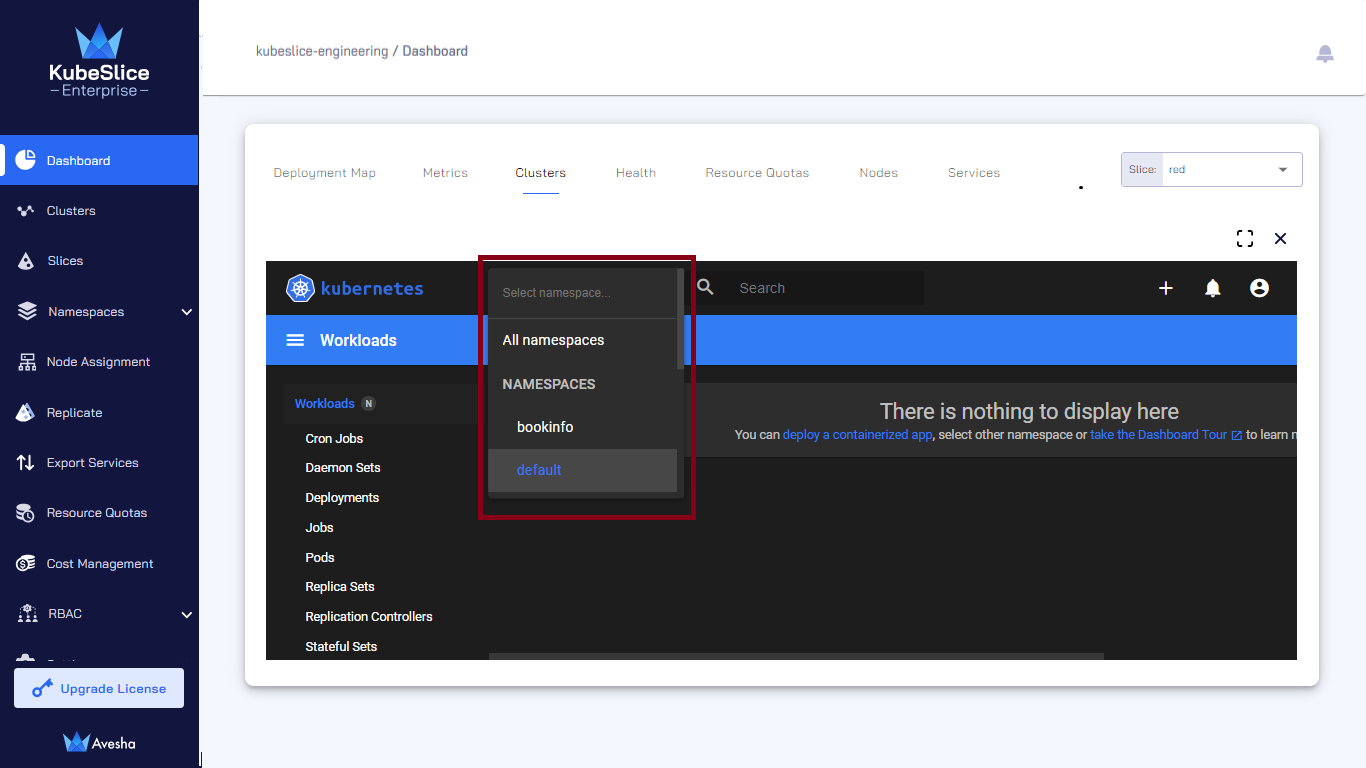Click the deploy a containerized app link
This screenshot has height=768, width=1366.
click(857, 435)
